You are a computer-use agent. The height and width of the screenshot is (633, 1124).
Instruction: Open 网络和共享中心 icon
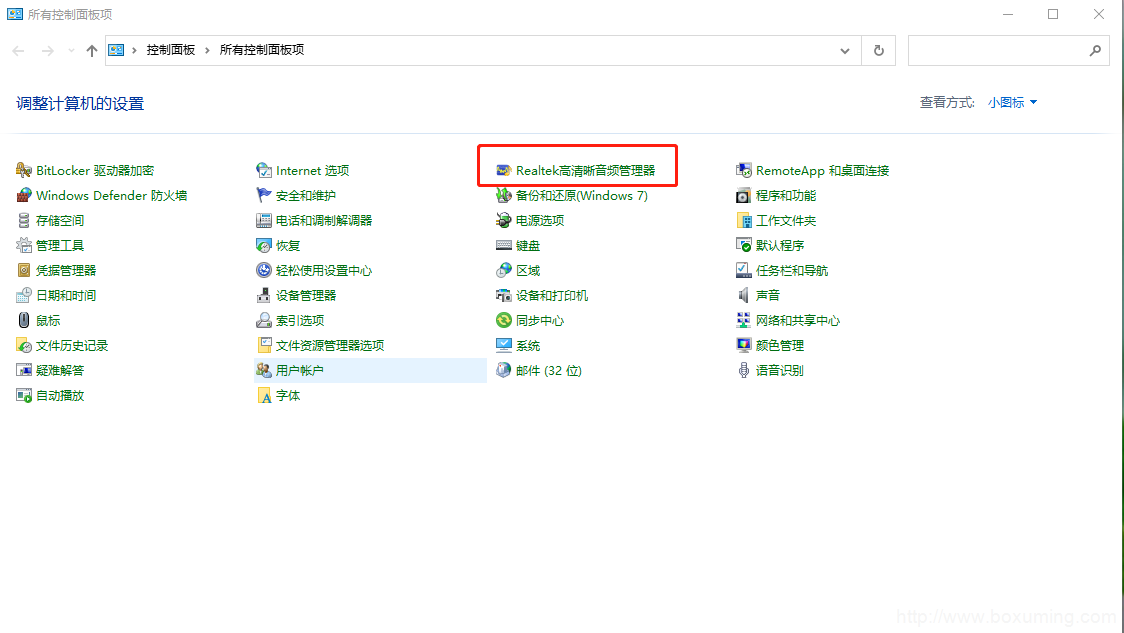(744, 320)
